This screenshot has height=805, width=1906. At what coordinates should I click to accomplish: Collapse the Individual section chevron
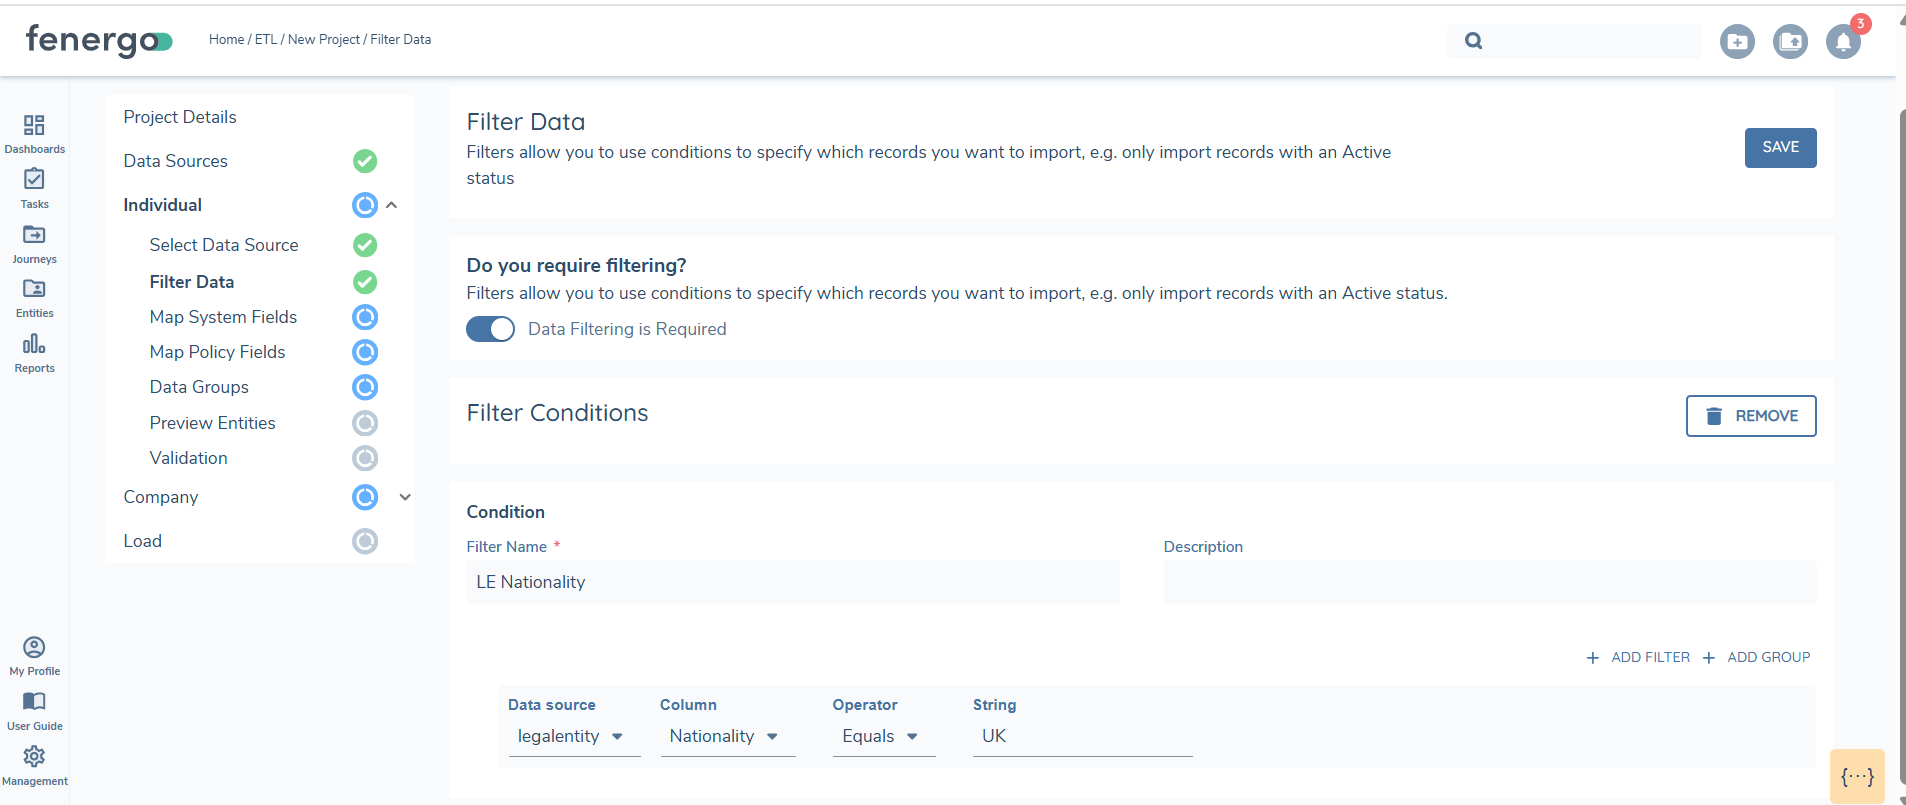(x=392, y=205)
